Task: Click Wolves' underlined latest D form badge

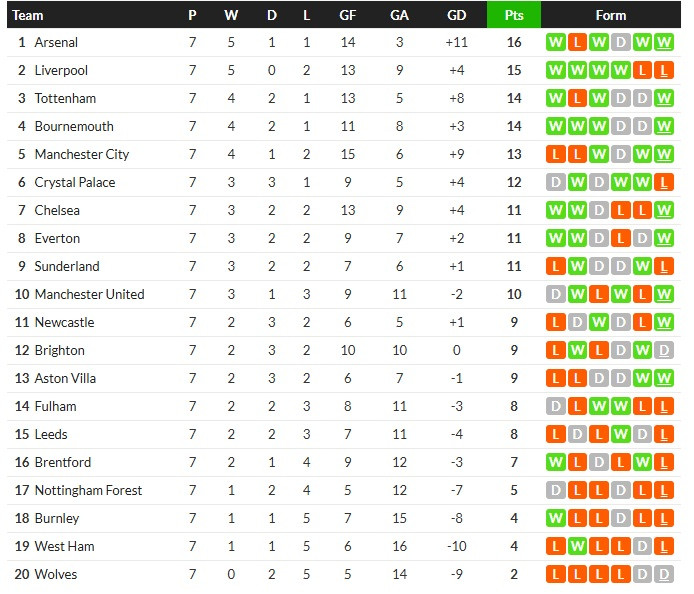Action: [665, 575]
